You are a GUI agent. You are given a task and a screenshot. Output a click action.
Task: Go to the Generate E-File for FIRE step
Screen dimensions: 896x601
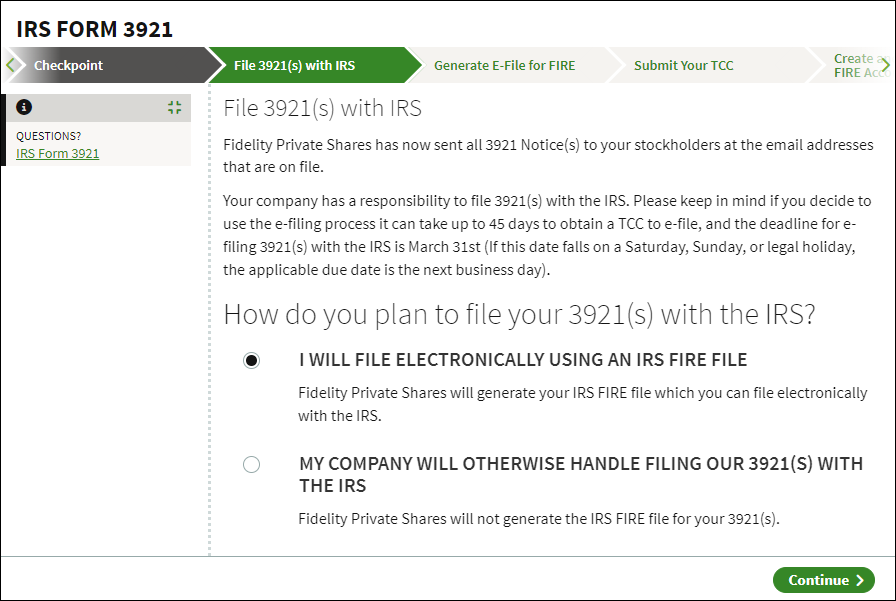pyautogui.click(x=505, y=65)
